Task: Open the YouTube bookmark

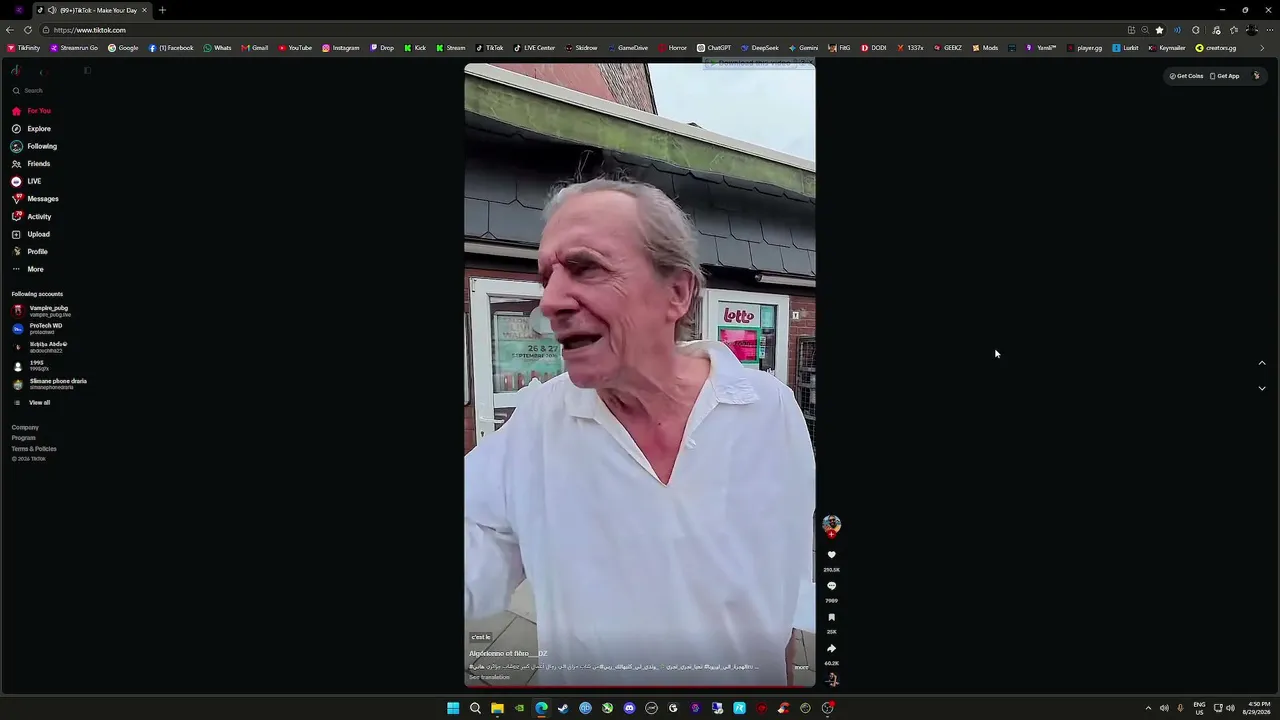Action: point(295,48)
